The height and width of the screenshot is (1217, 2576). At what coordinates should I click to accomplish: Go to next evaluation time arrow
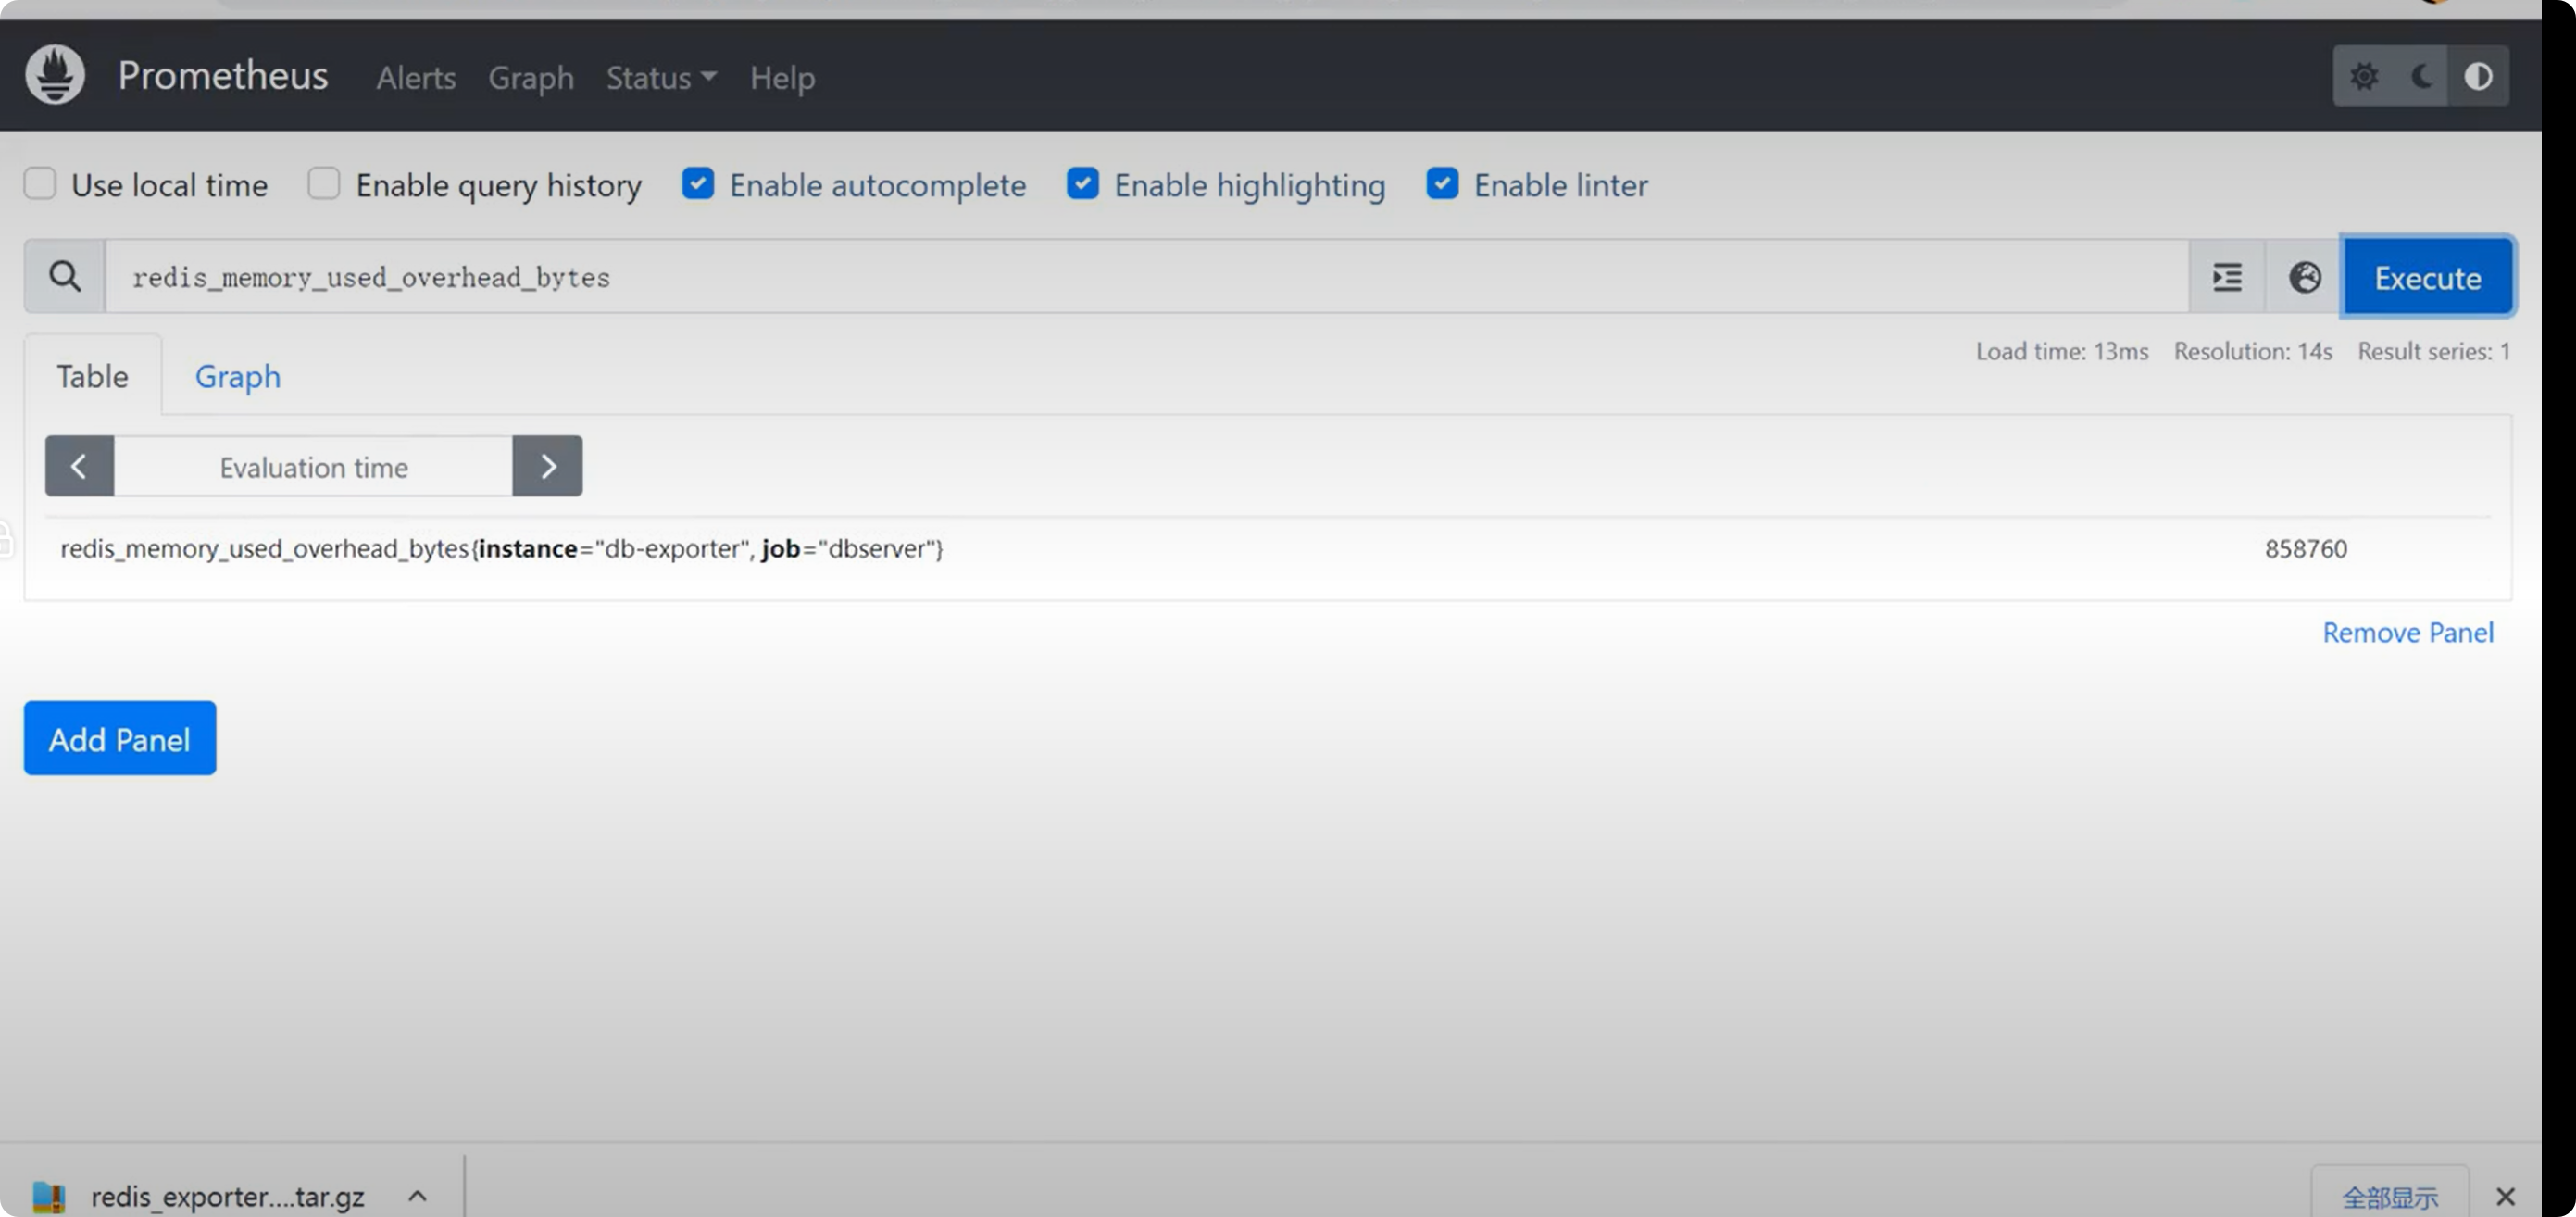pos(548,466)
